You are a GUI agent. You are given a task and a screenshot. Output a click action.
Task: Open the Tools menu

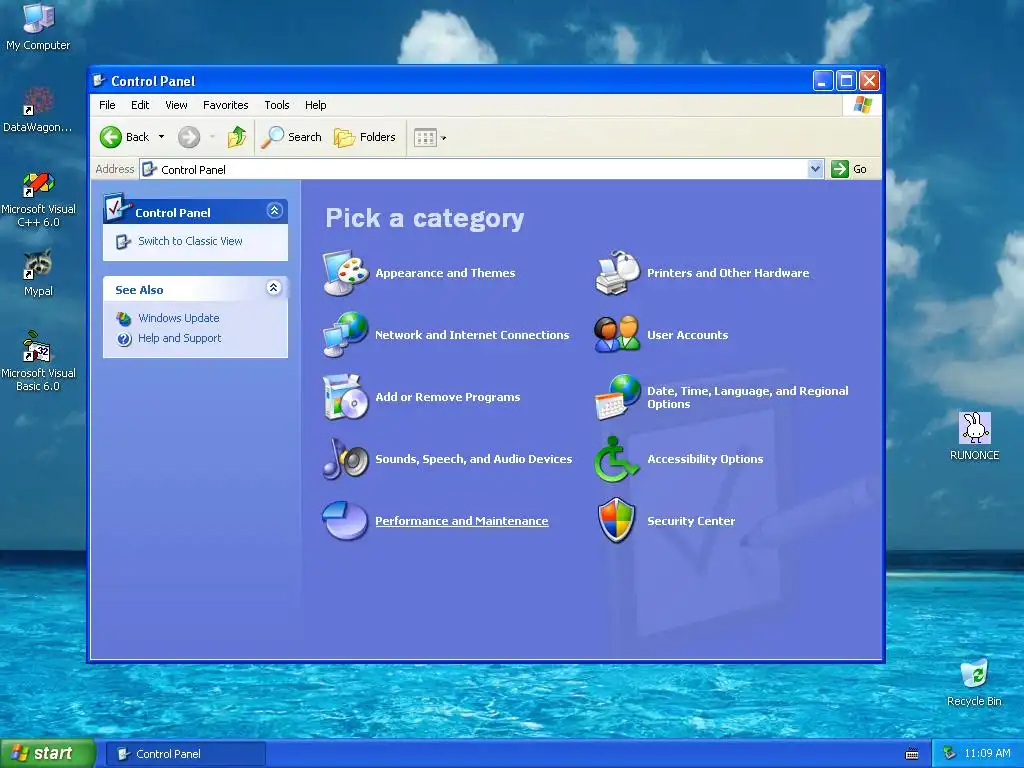(x=277, y=105)
